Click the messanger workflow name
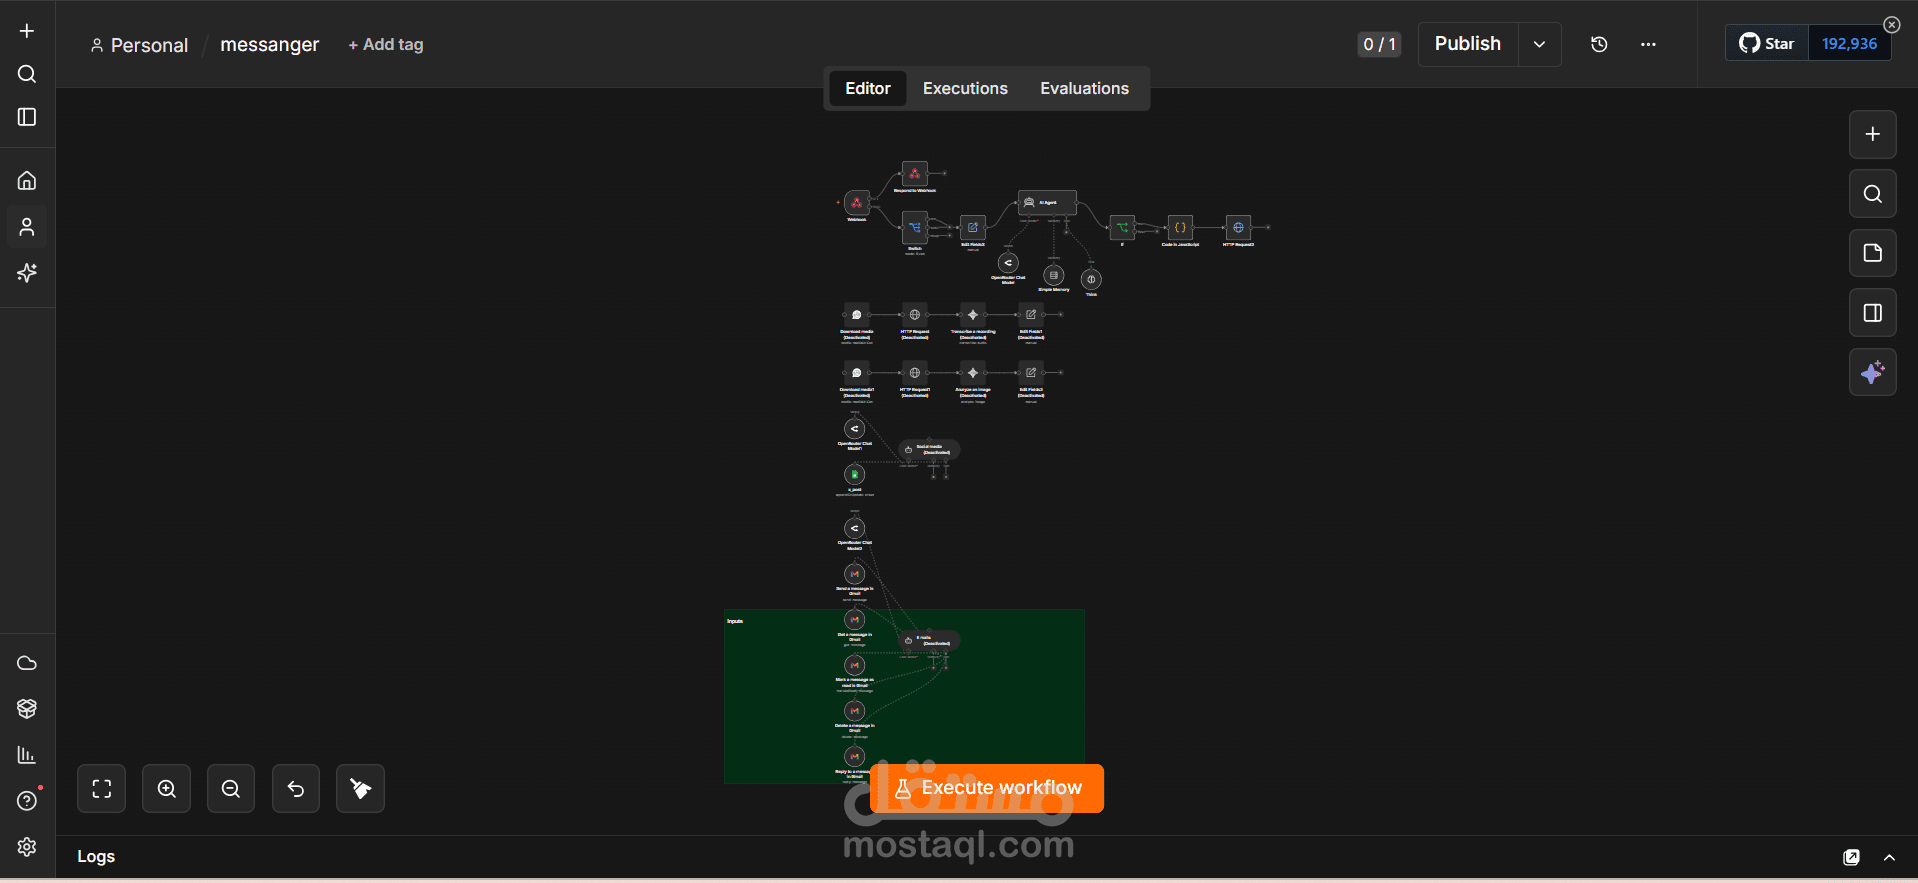 tap(269, 45)
